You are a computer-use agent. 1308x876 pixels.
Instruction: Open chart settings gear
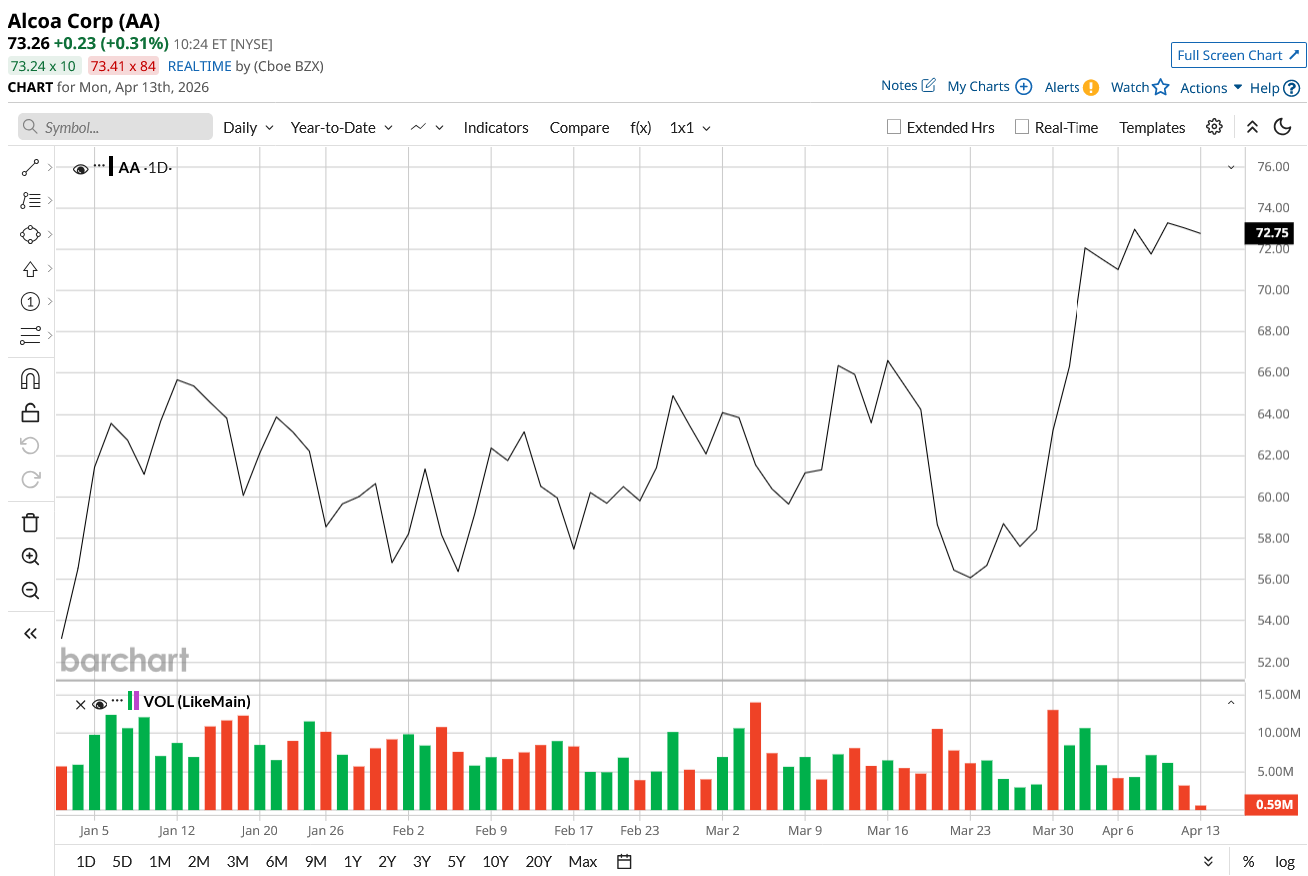point(1214,127)
